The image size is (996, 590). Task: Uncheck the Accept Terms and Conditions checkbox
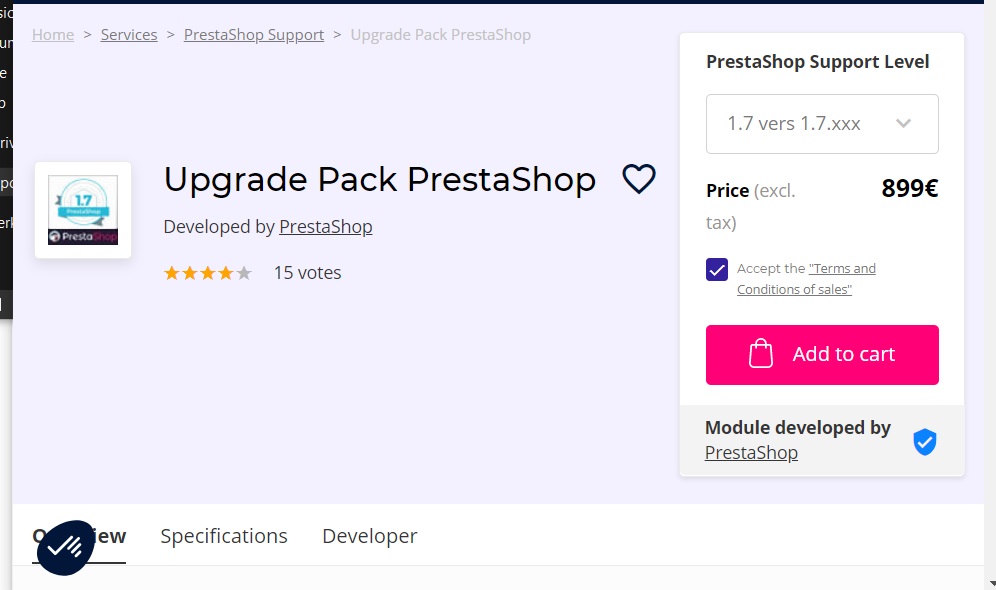(716, 269)
